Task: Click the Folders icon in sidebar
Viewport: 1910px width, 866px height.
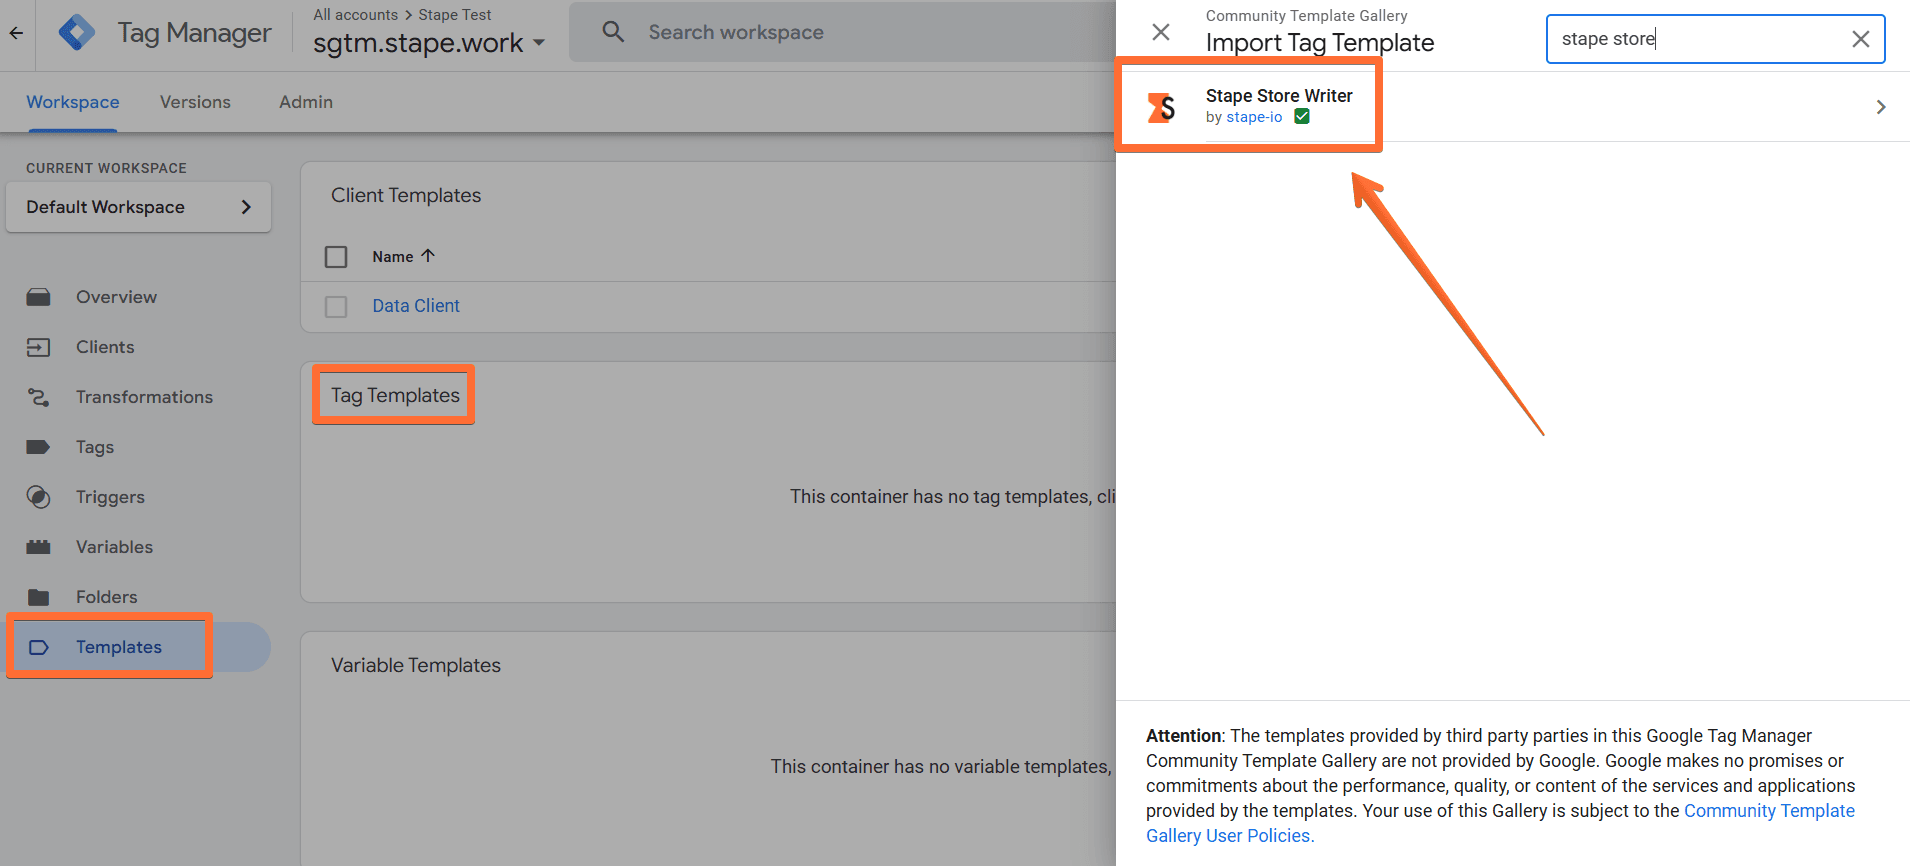Action: click(x=39, y=597)
